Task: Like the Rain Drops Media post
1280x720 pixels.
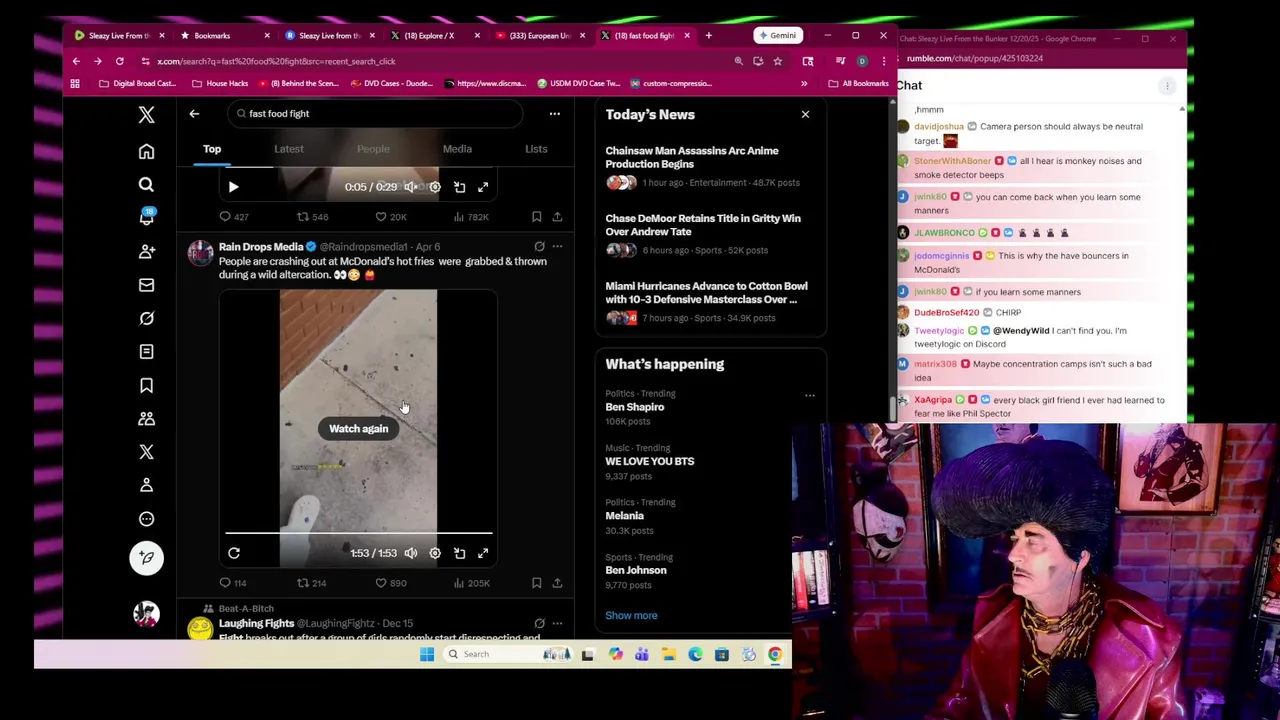Action: (x=391, y=583)
